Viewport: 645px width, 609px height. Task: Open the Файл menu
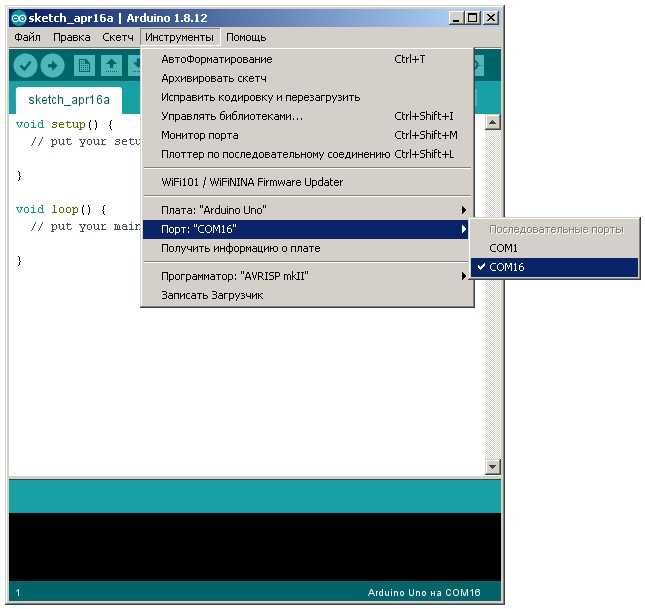pos(28,37)
